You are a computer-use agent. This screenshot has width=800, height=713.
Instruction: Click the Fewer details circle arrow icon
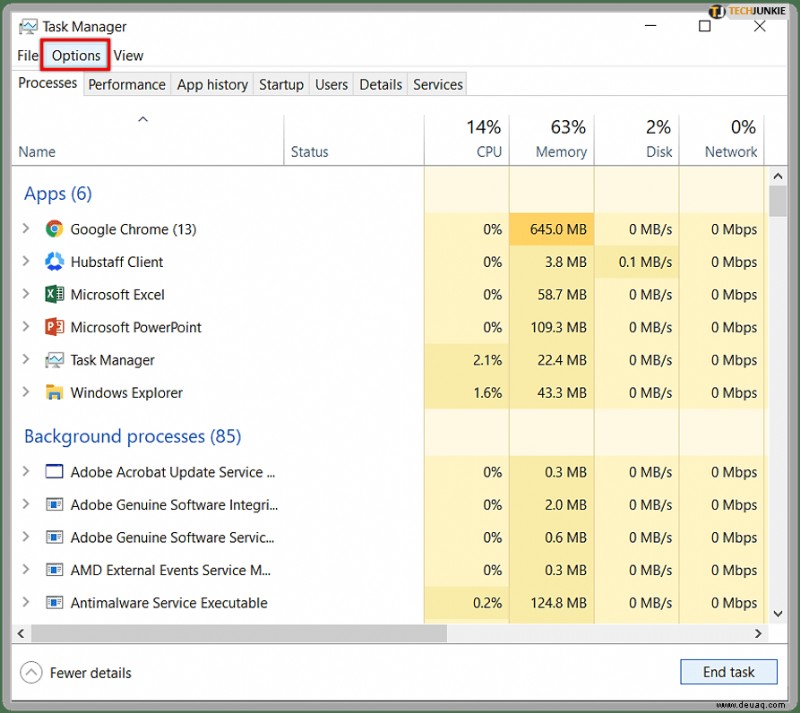click(31, 673)
